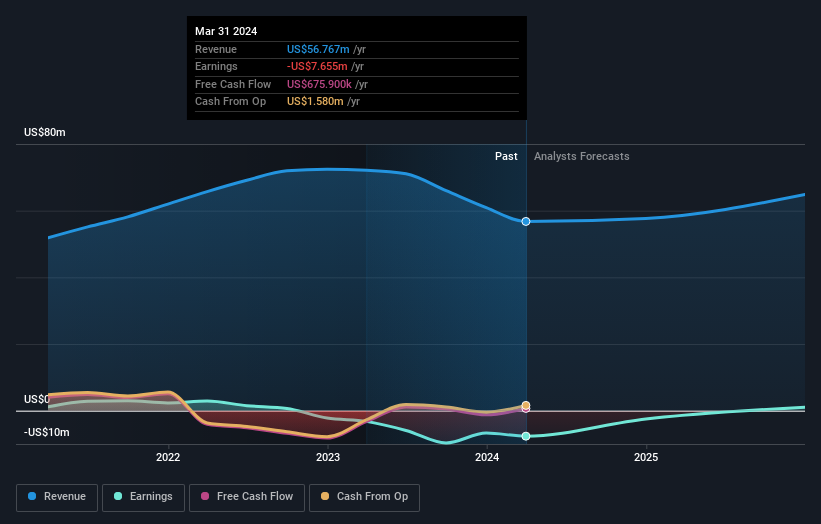
Task: Toggle the Free Cash Flow legend button
Action: [x=247, y=497]
